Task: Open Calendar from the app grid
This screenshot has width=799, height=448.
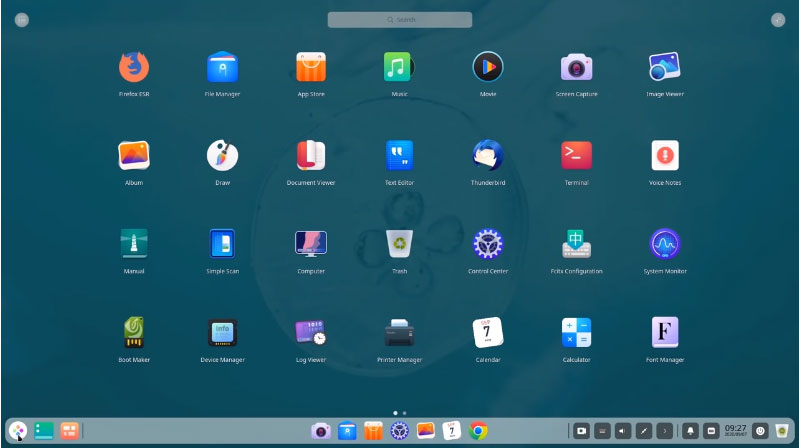Action: [488, 332]
